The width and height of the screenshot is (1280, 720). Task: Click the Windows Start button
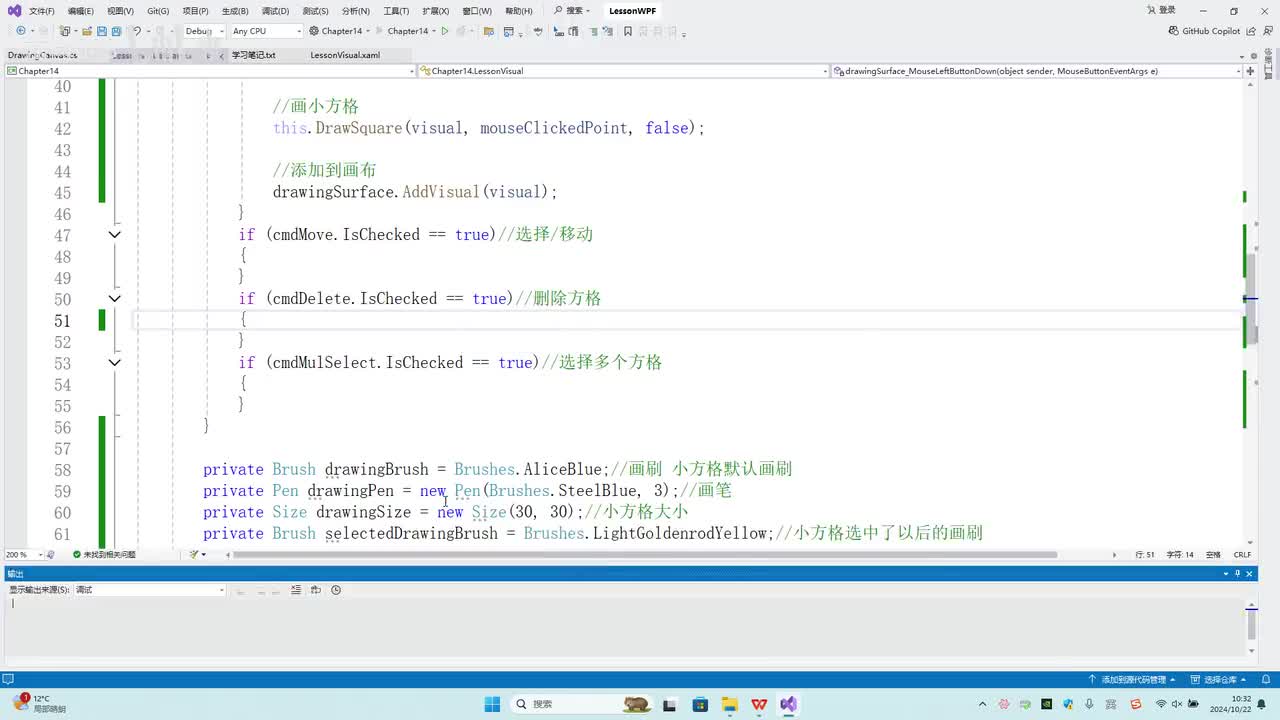pos(492,704)
